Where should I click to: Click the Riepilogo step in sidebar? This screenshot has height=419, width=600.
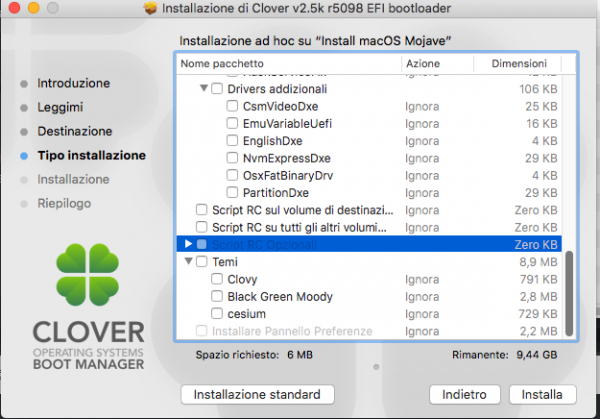[64, 203]
